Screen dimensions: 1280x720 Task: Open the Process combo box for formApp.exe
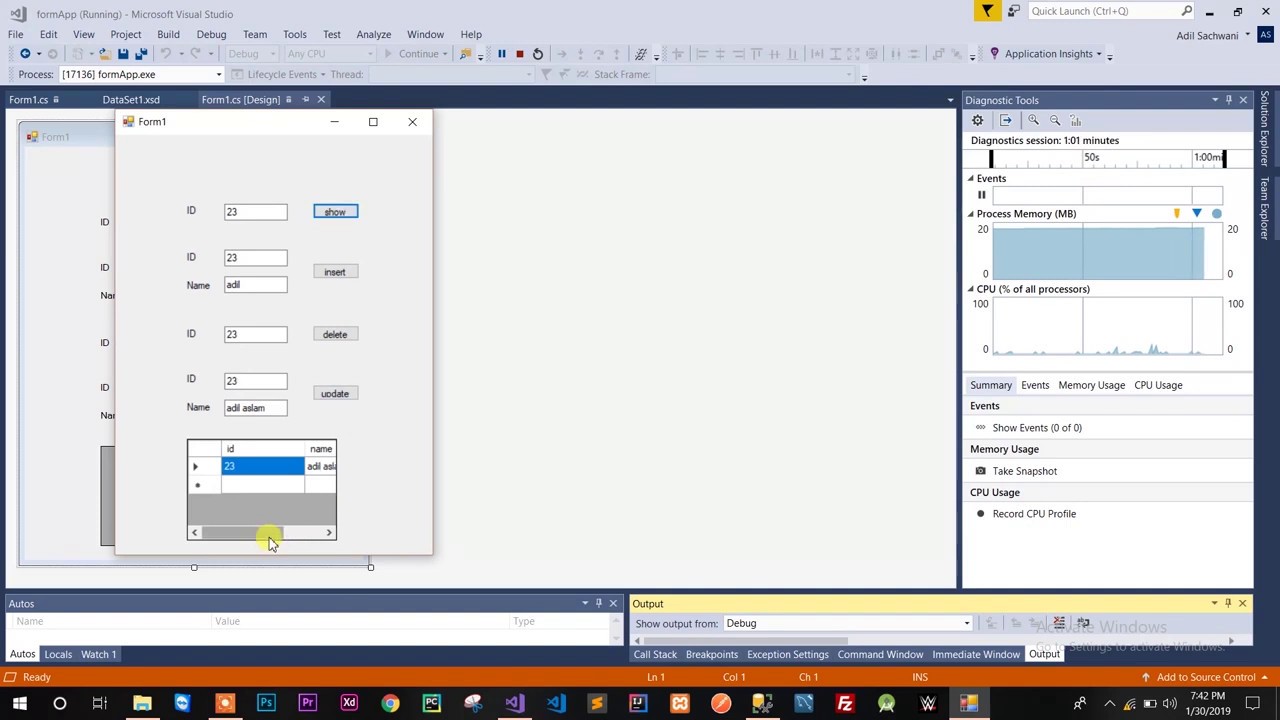(141, 74)
